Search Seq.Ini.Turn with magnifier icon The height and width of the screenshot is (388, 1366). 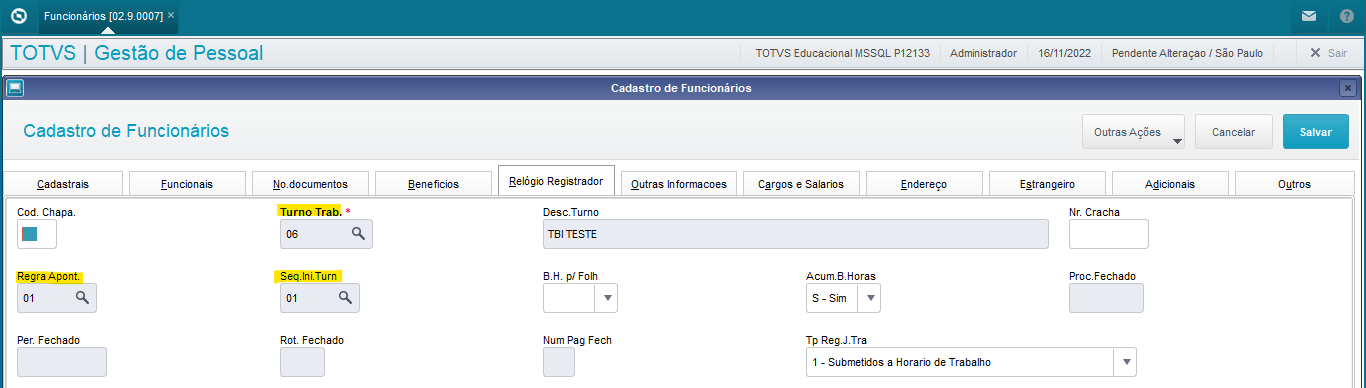(345, 298)
